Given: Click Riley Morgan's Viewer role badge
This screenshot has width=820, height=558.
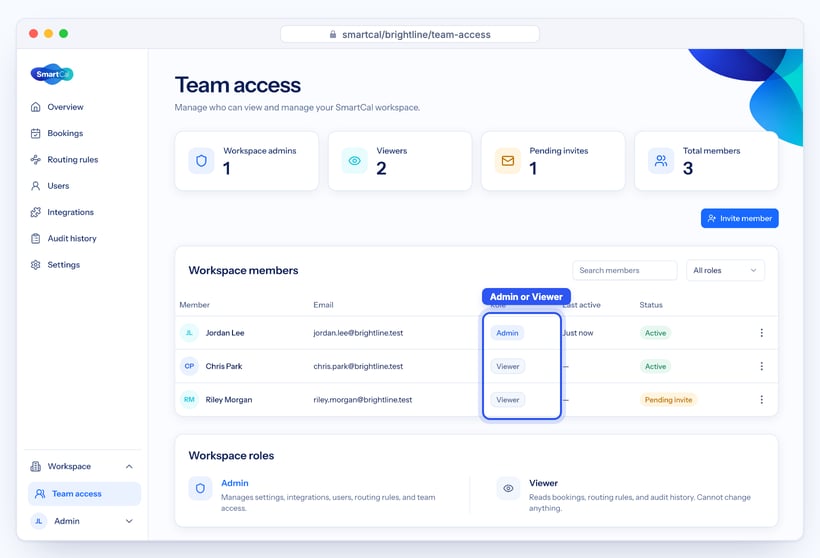Looking at the screenshot, I should (x=508, y=400).
